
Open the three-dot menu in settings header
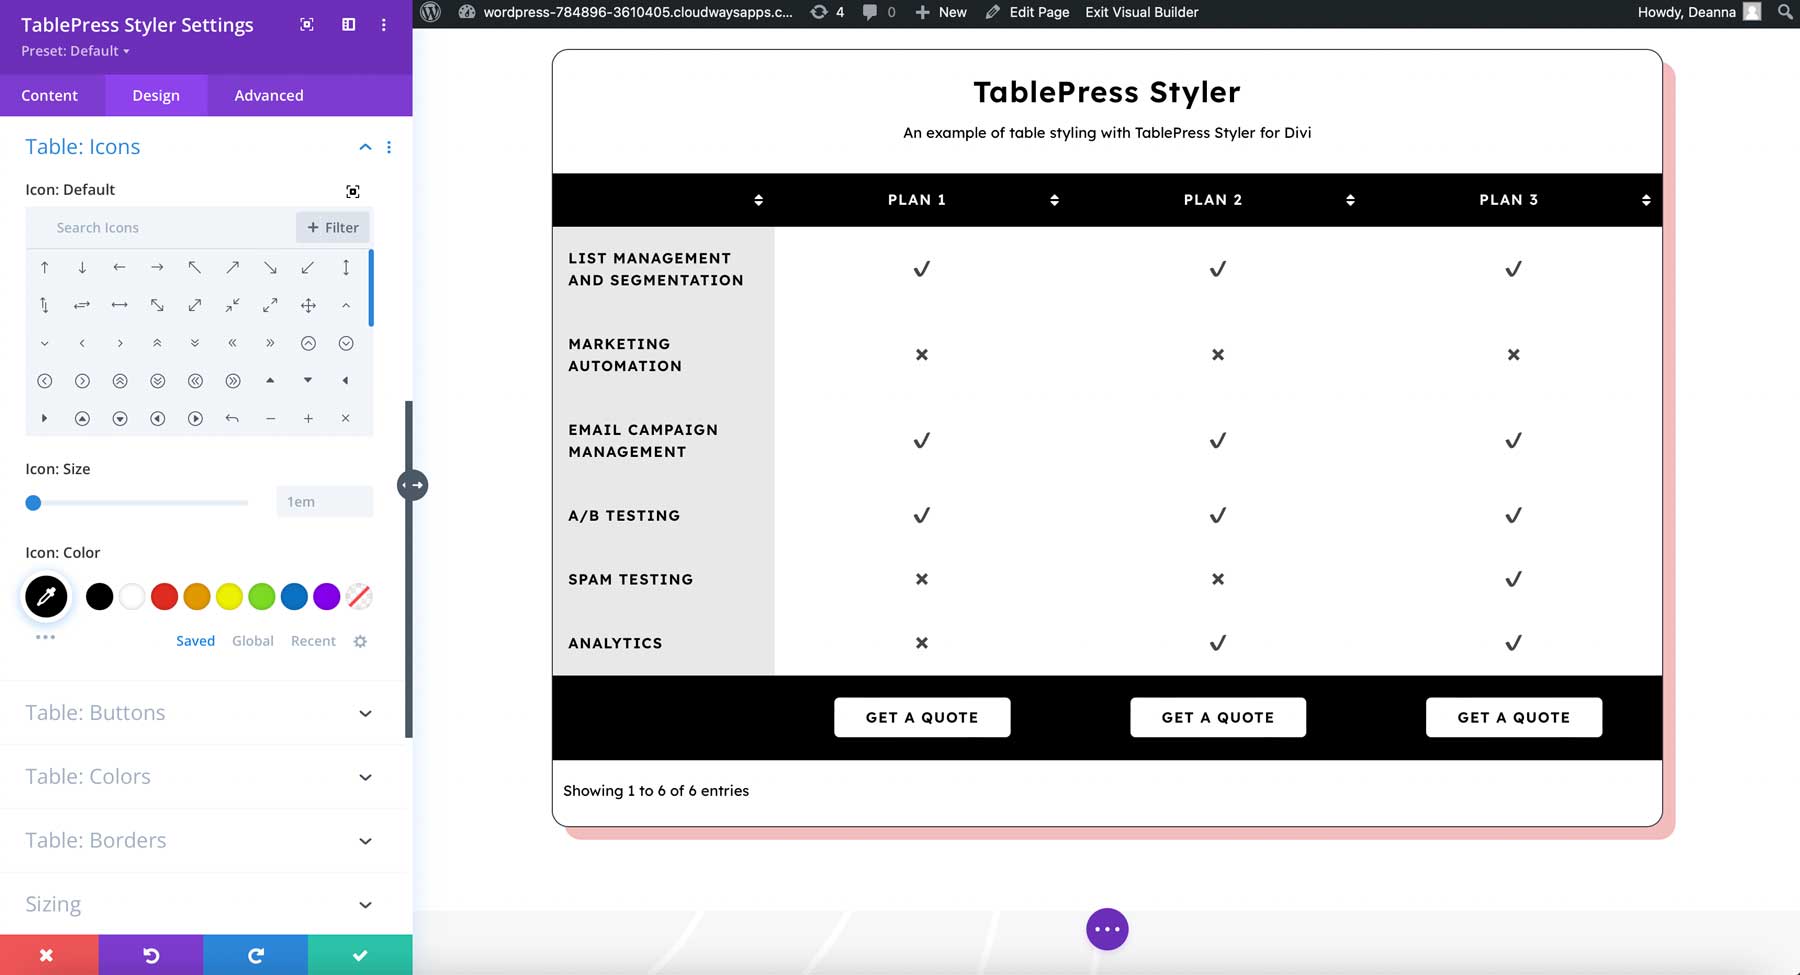384,24
